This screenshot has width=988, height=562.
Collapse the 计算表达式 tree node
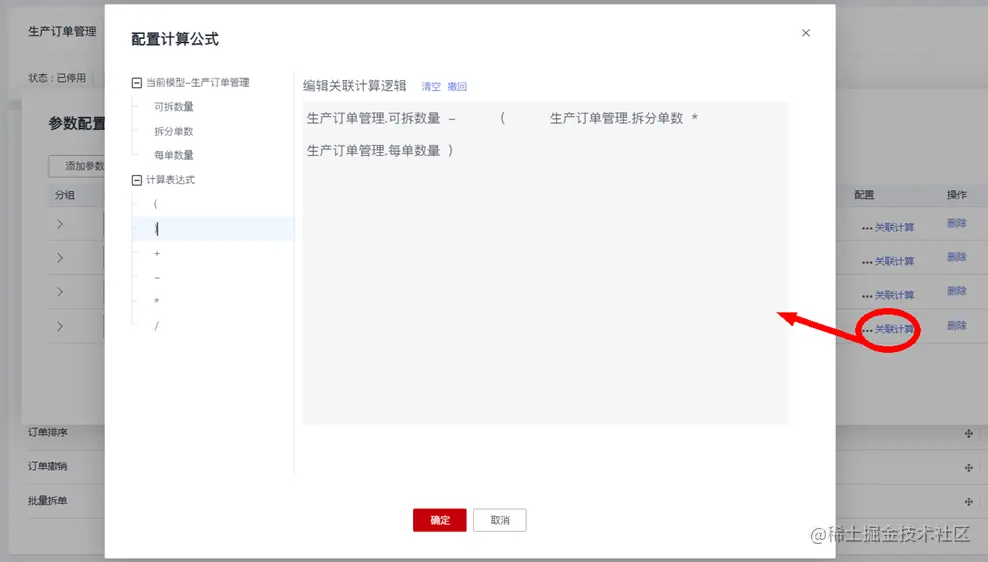[x=136, y=180]
